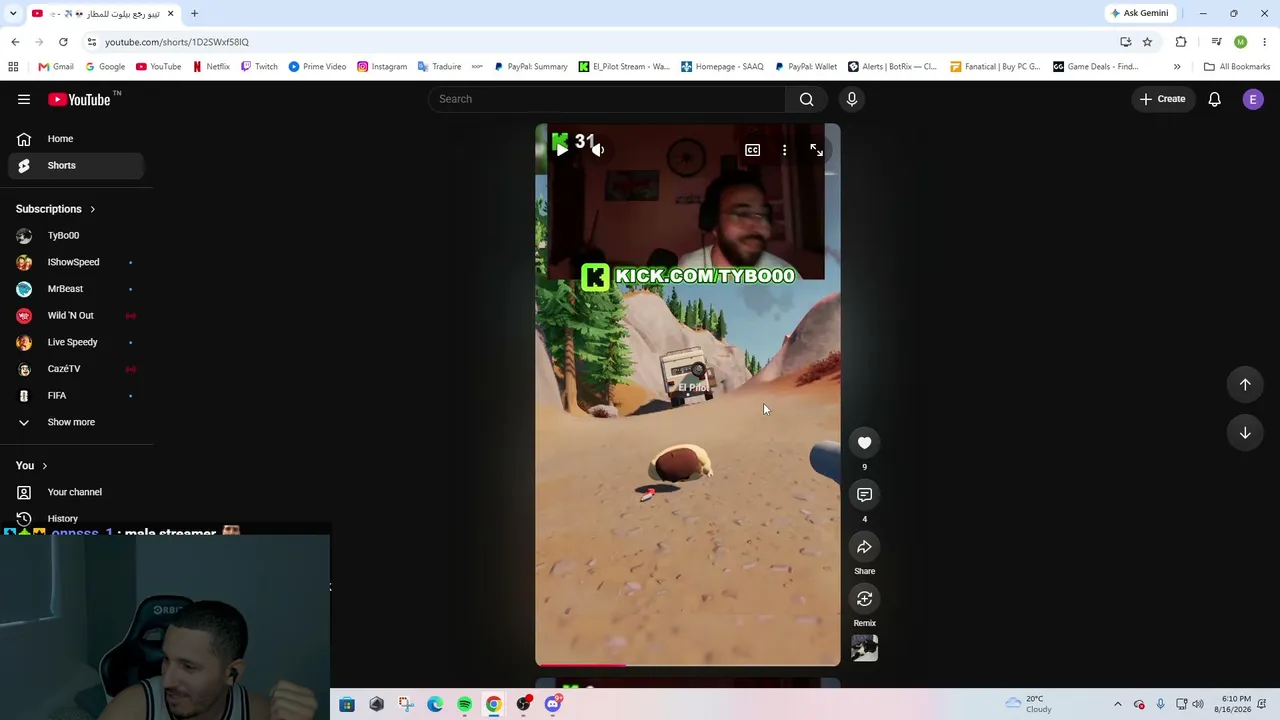Expand Show more subscriptions
Screen dimensions: 1280x720
click(x=76, y=422)
